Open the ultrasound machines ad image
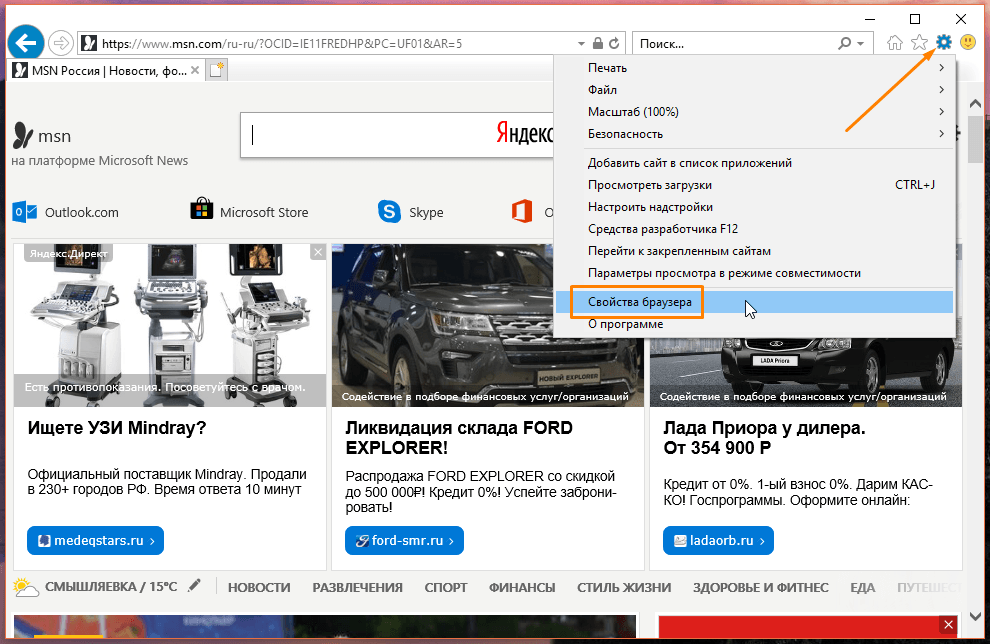Viewport: 990px width, 644px height. 170,325
